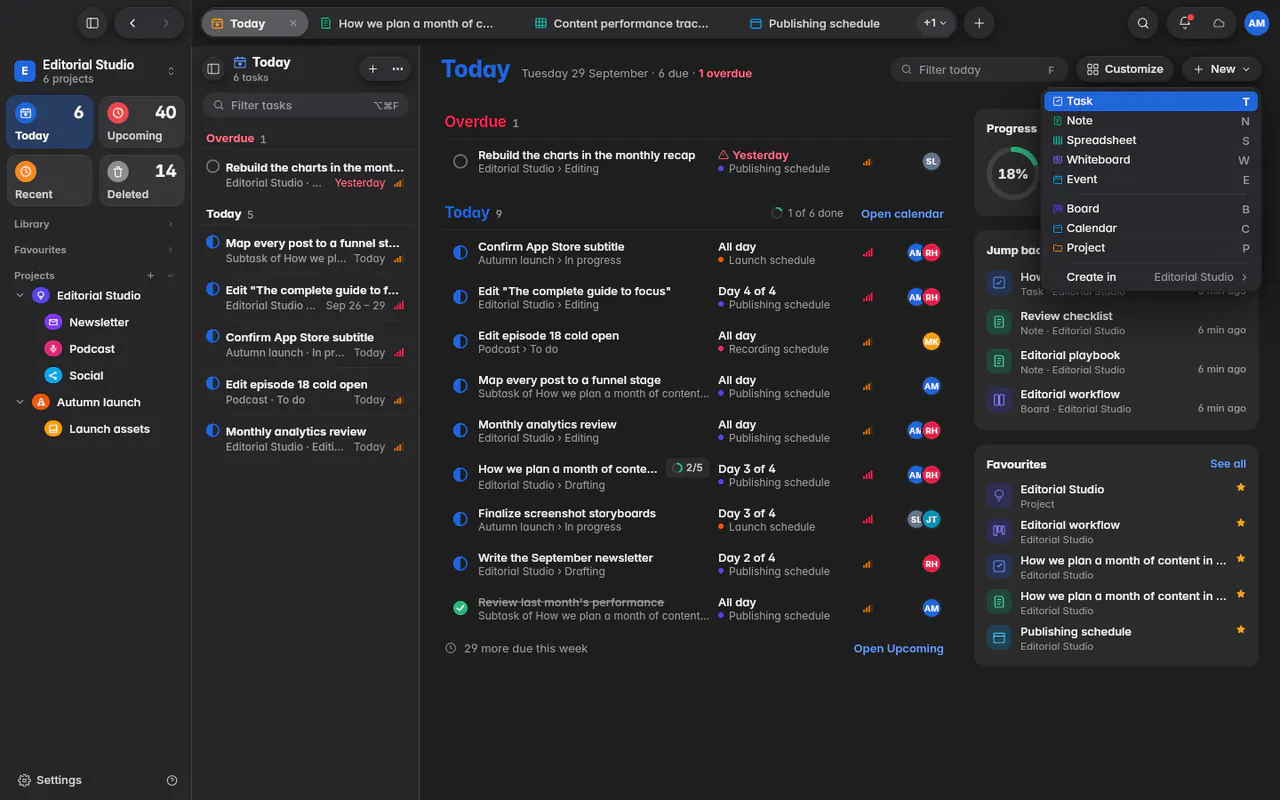
Task: Unfavourite Publishing schedule star
Action: pyautogui.click(x=1241, y=630)
